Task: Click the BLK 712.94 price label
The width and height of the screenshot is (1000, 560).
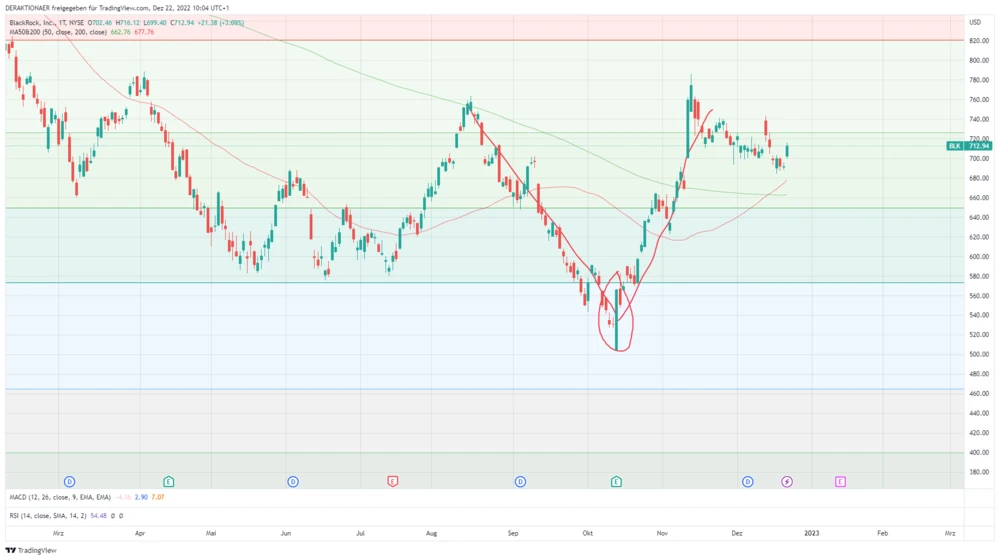Action: (x=964, y=146)
